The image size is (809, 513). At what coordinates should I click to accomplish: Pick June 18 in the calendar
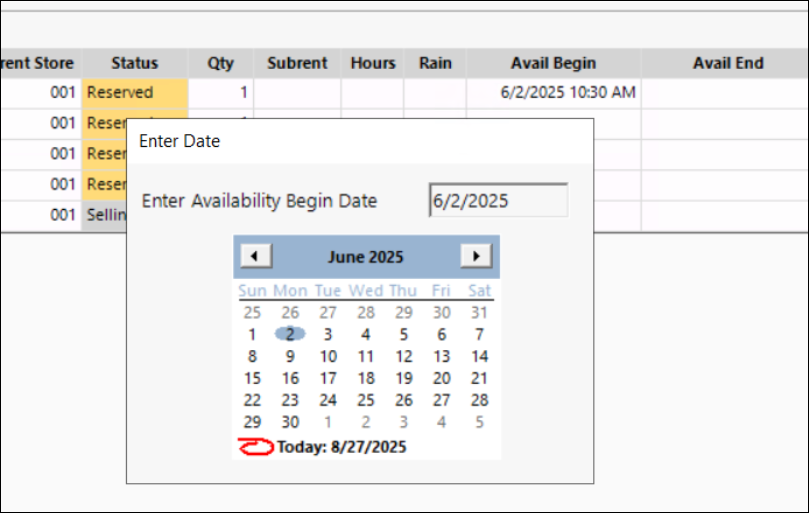[x=366, y=378]
